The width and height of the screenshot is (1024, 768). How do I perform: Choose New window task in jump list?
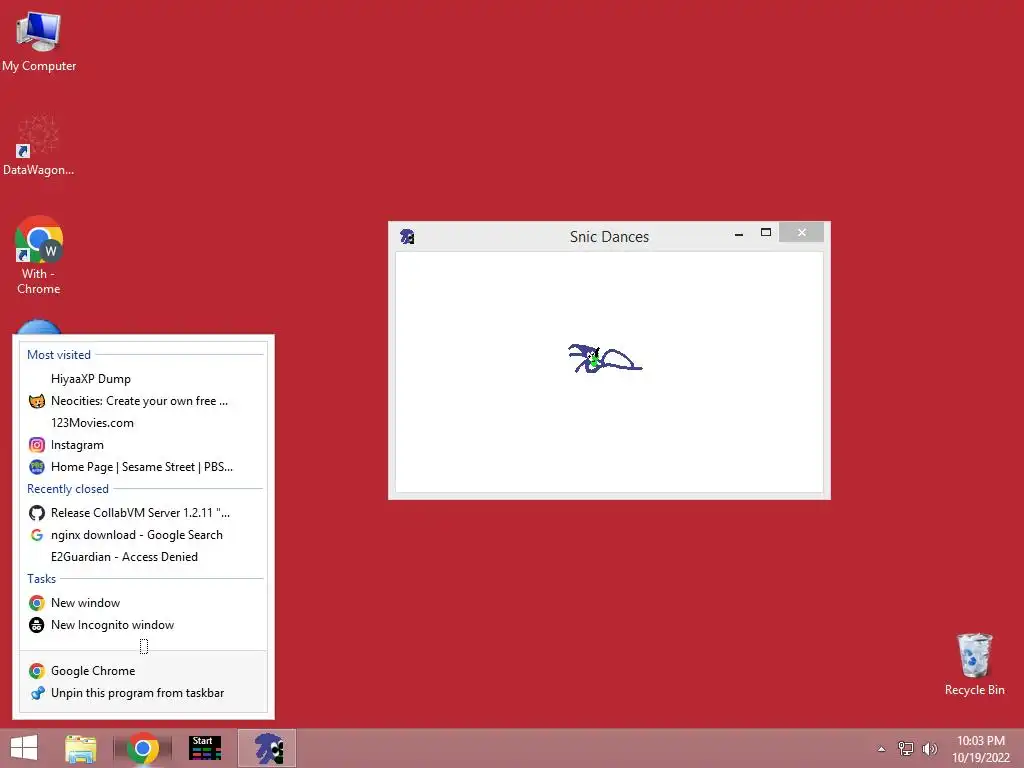click(144, 603)
